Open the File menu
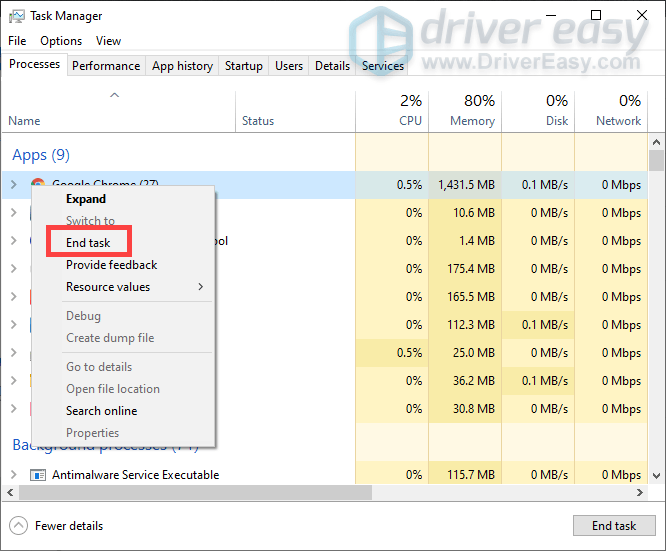The width and height of the screenshot is (666, 551). point(17,41)
